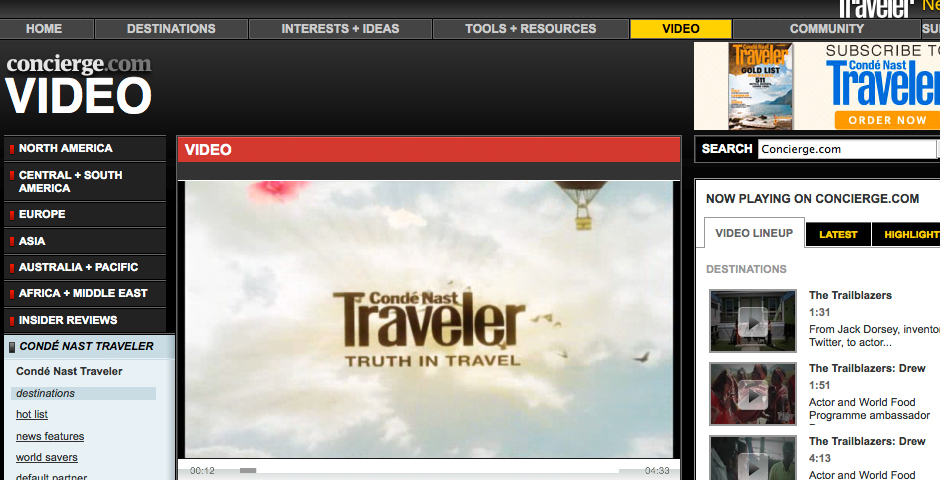Open the world savers link
940x480 pixels.
pyautogui.click(x=47, y=458)
